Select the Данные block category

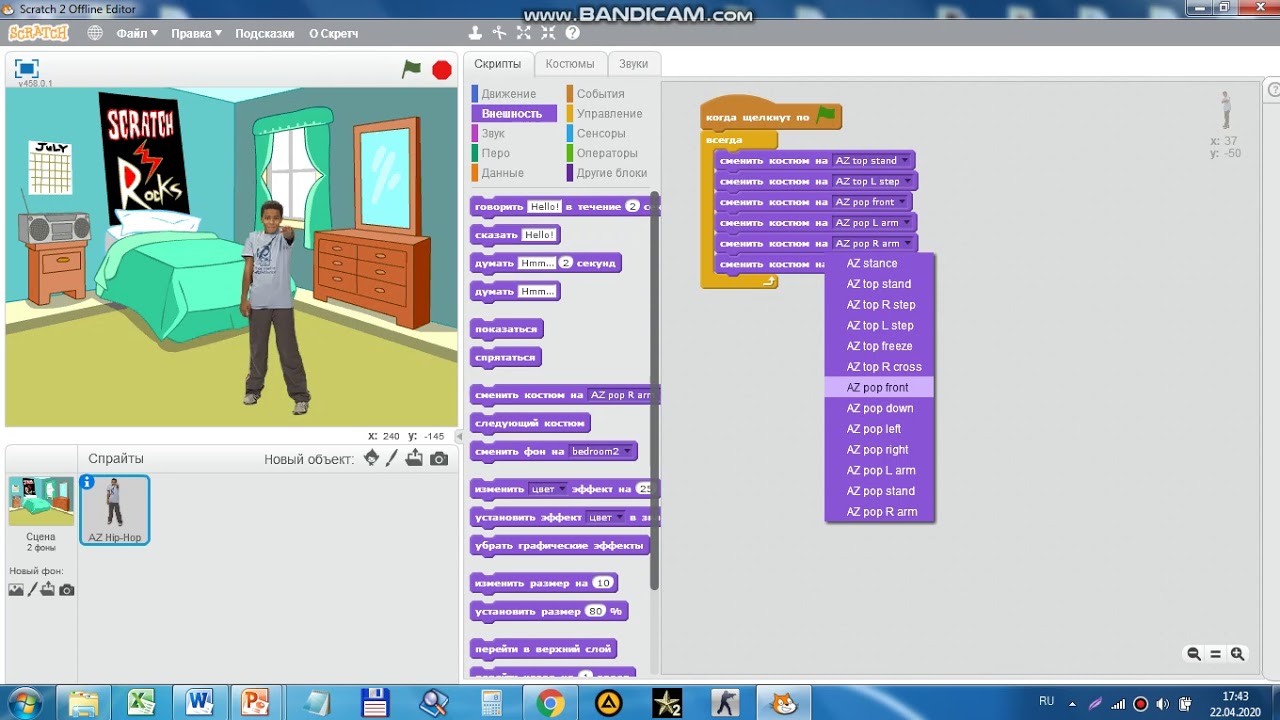[502, 174]
